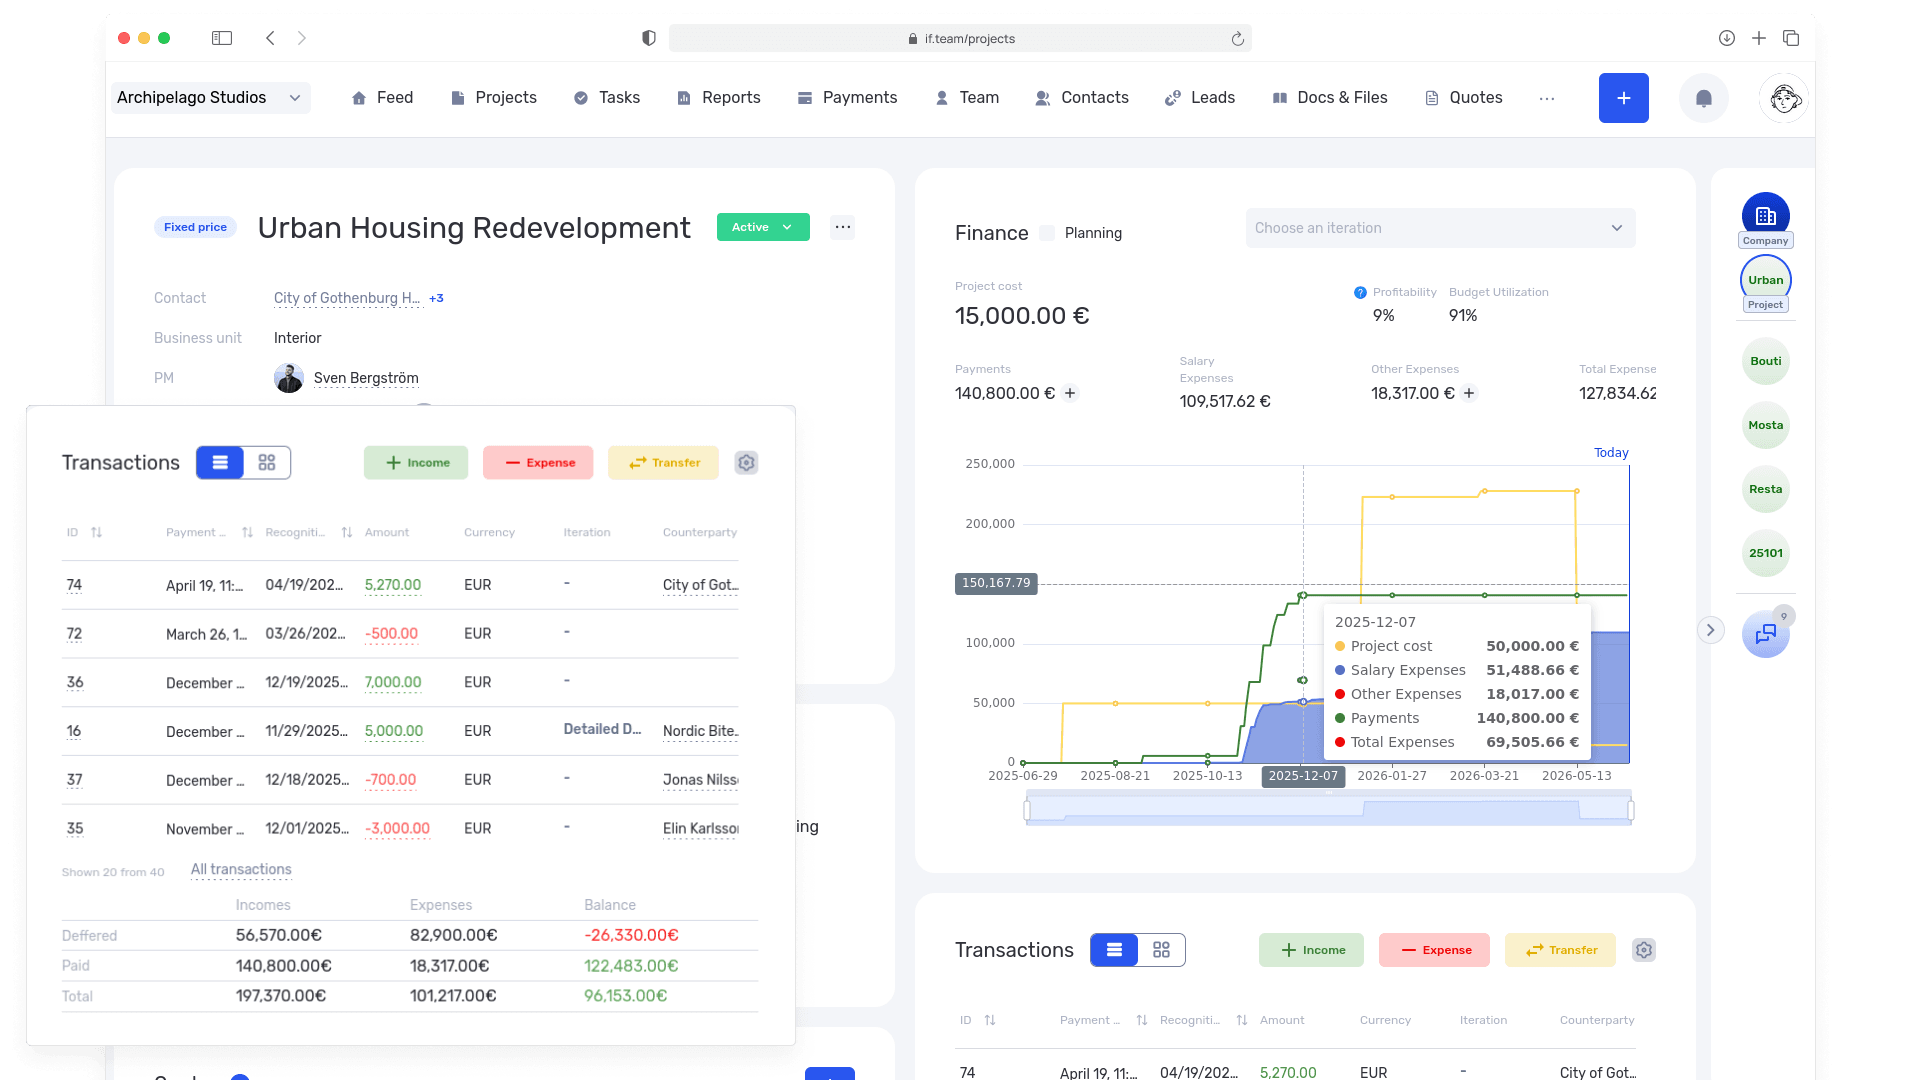Click the notifications bell icon

point(1704,98)
